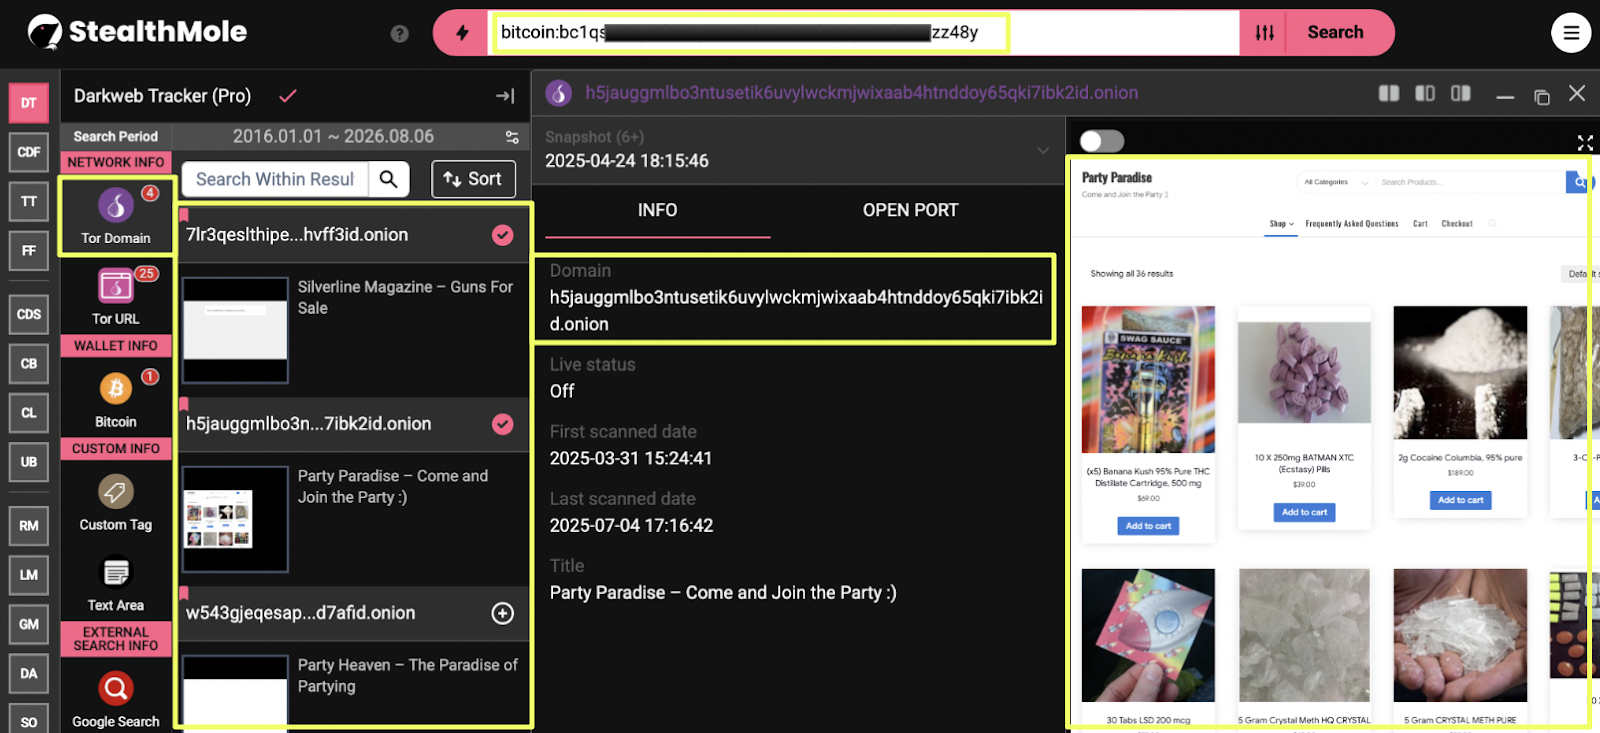The image size is (1600, 733).
Task: Open the GM module in sidebar
Action: click(x=29, y=624)
